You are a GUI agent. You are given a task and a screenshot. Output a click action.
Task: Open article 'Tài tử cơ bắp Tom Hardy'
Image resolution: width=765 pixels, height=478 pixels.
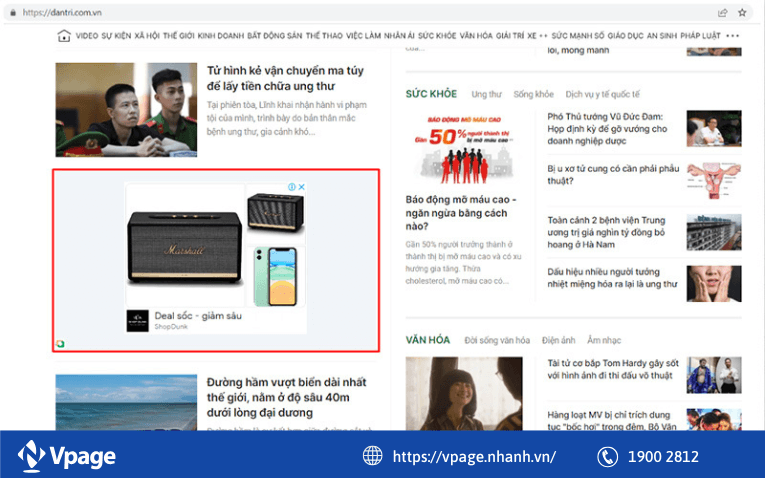tap(613, 369)
